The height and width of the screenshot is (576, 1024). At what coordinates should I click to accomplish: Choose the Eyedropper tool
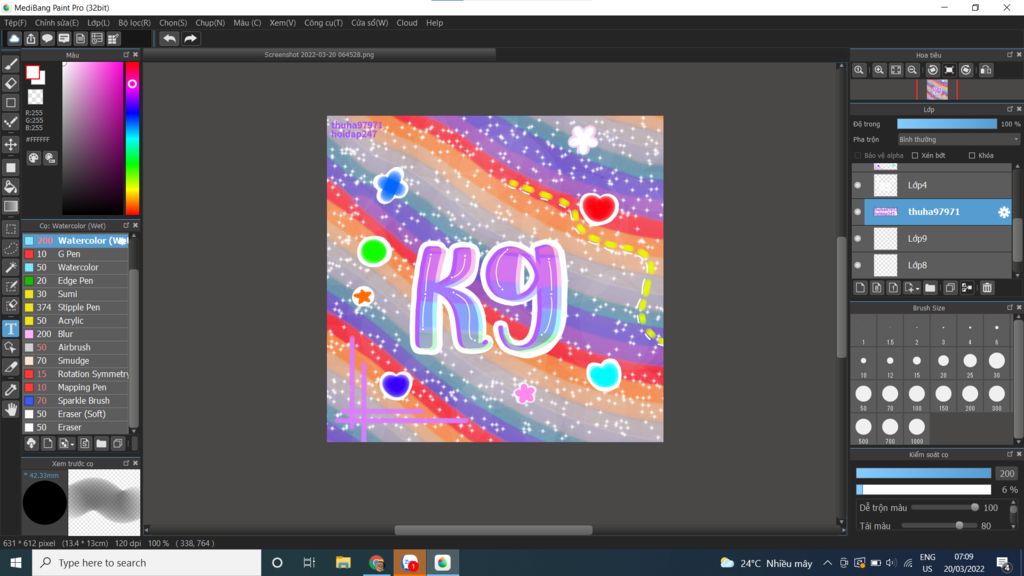[x=11, y=389]
